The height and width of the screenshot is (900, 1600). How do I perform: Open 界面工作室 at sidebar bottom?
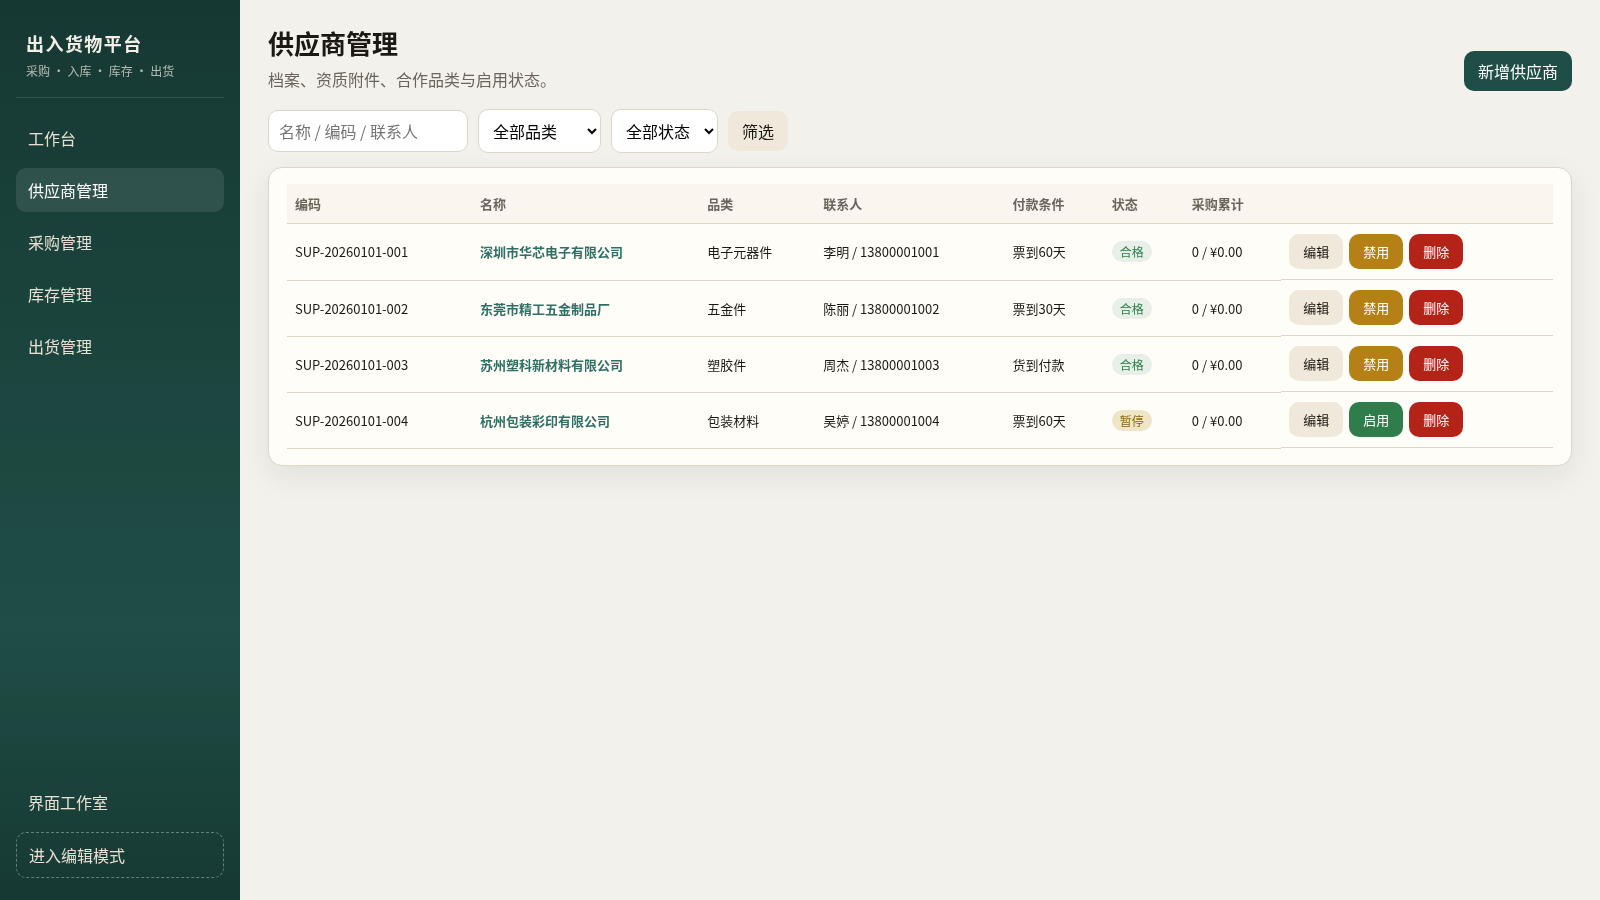120,802
